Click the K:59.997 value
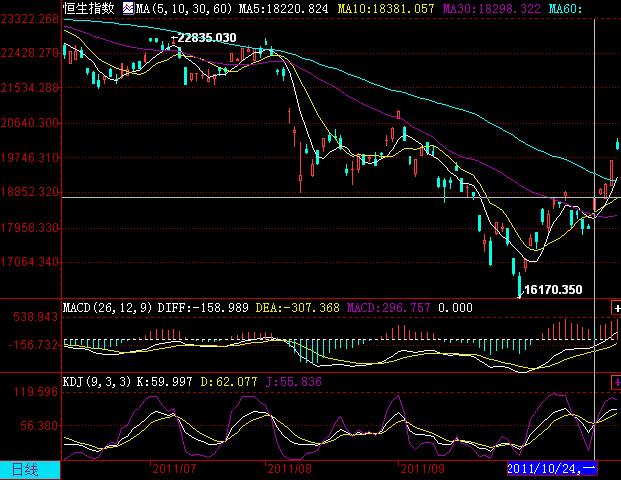The image size is (621, 480). coord(164,382)
